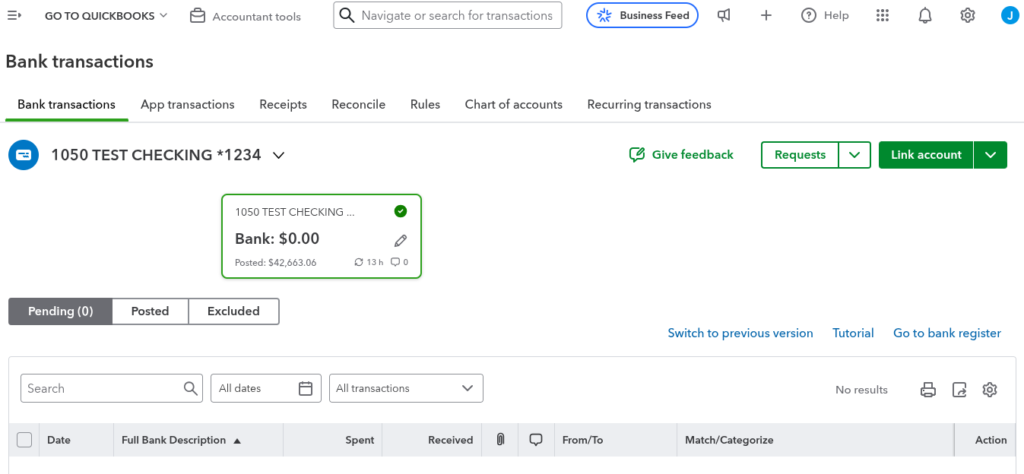Edit account with the pencil icon
Viewport: 1024px width, 474px height.
coord(400,241)
